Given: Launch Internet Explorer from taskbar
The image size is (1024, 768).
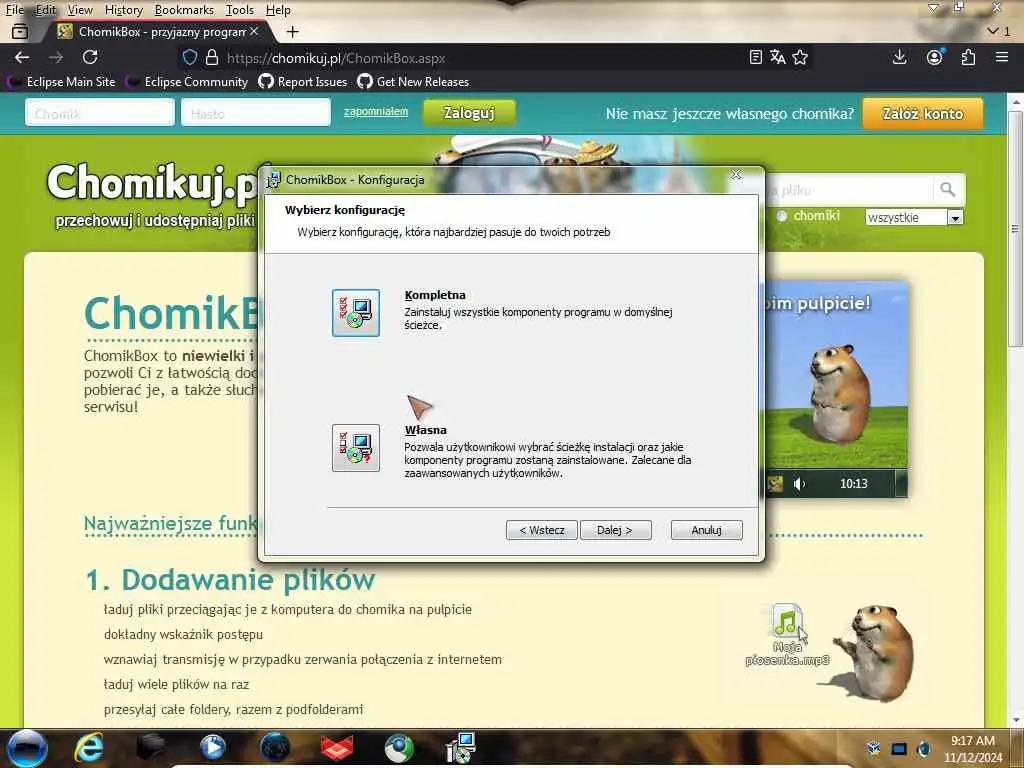Looking at the screenshot, I should pos(88,747).
